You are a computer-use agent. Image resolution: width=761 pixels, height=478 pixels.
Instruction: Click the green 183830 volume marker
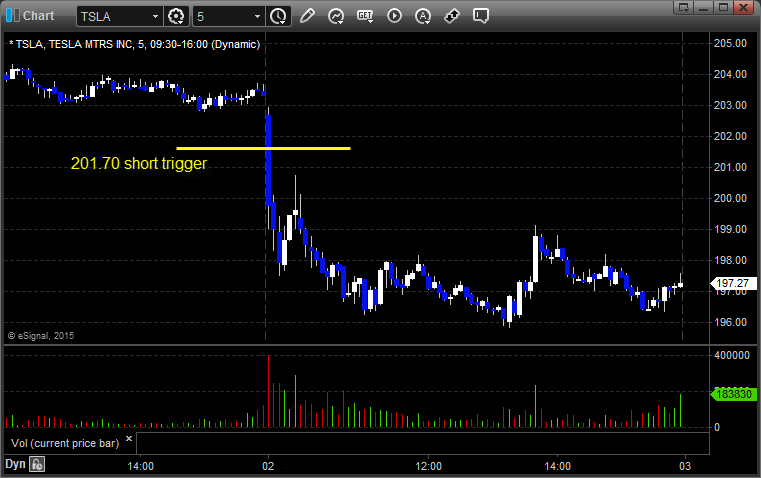733,394
